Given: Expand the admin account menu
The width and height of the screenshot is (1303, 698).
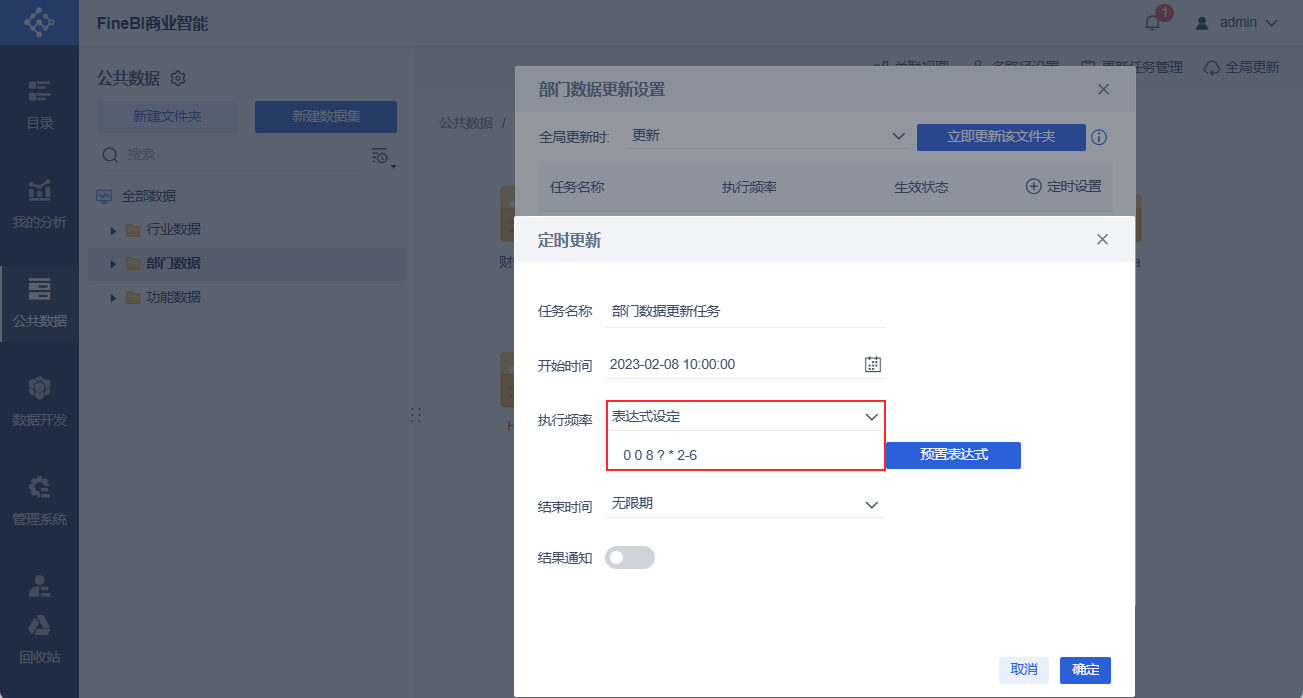Looking at the screenshot, I should click(1271, 22).
